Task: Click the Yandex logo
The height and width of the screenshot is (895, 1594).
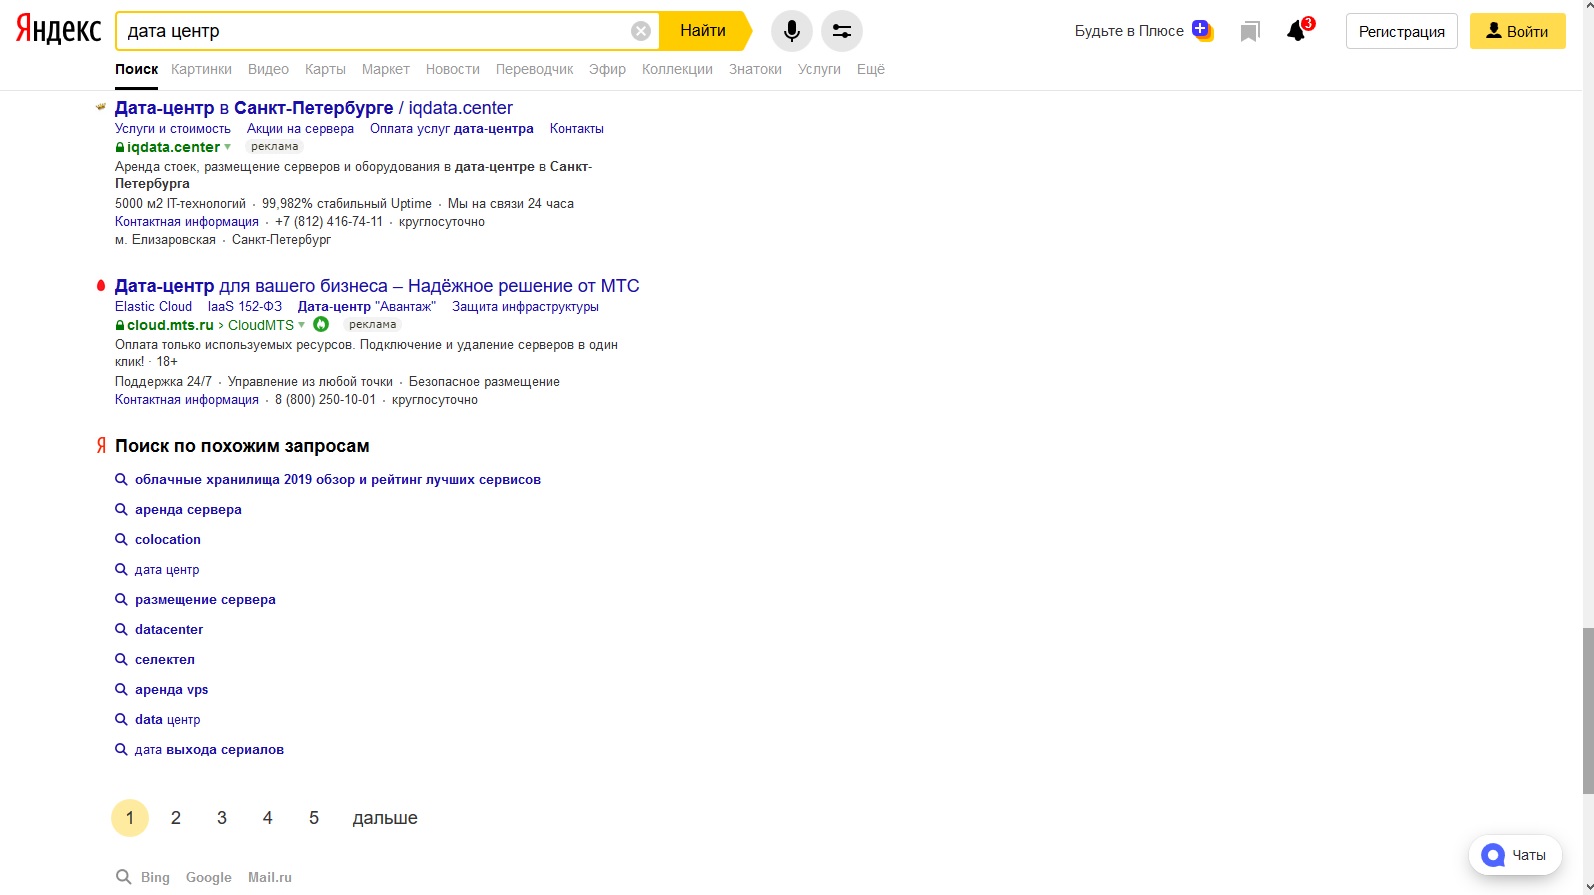Action: point(58,31)
